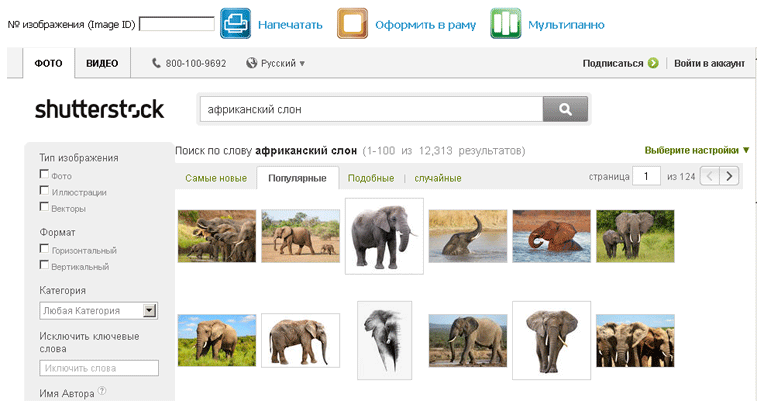Click the green arrow next to Подписаться
The height and width of the screenshot is (401, 757).
click(x=653, y=63)
